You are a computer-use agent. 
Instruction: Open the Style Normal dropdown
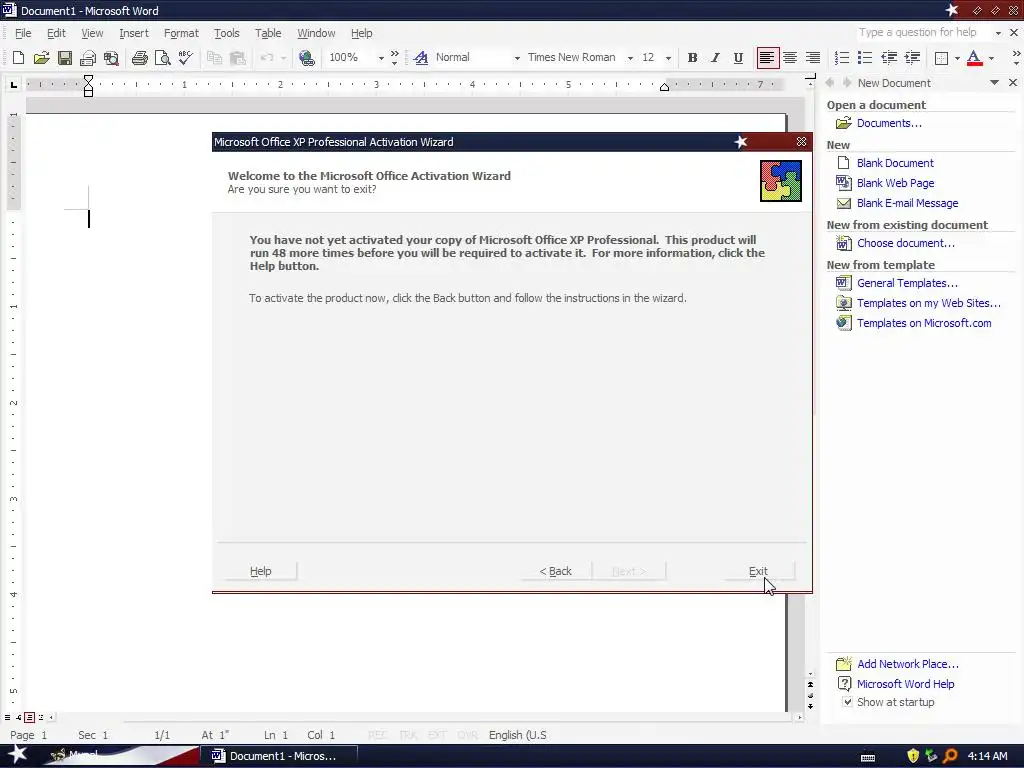click(x=517, y=58)
